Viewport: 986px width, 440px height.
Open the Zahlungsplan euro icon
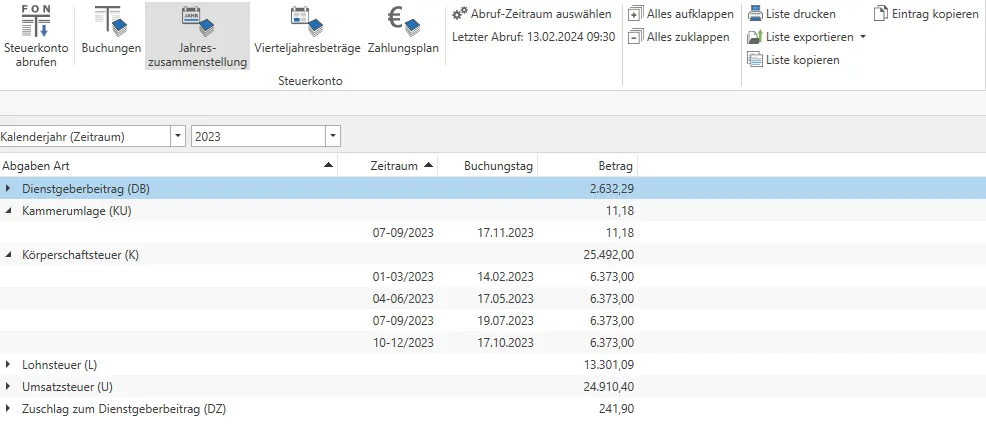point(403,21)
